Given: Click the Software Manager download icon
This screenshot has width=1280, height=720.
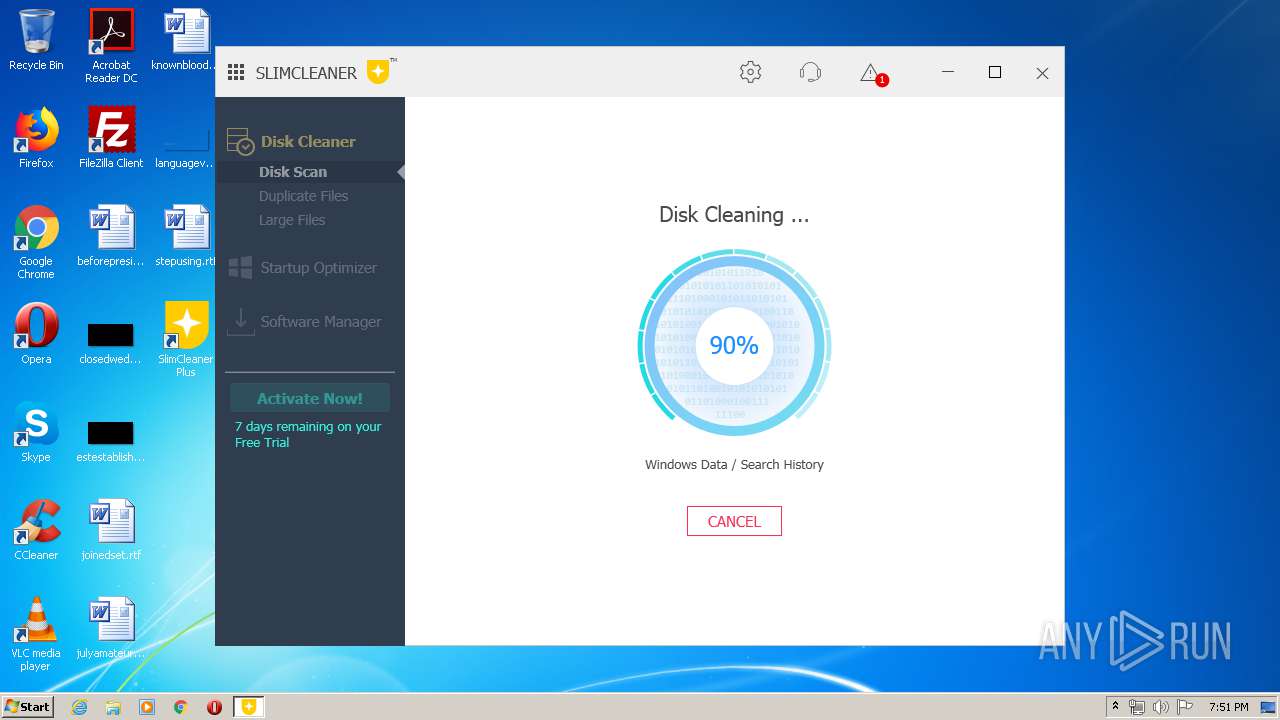Looking at the screenshot, I should (240, 321).
